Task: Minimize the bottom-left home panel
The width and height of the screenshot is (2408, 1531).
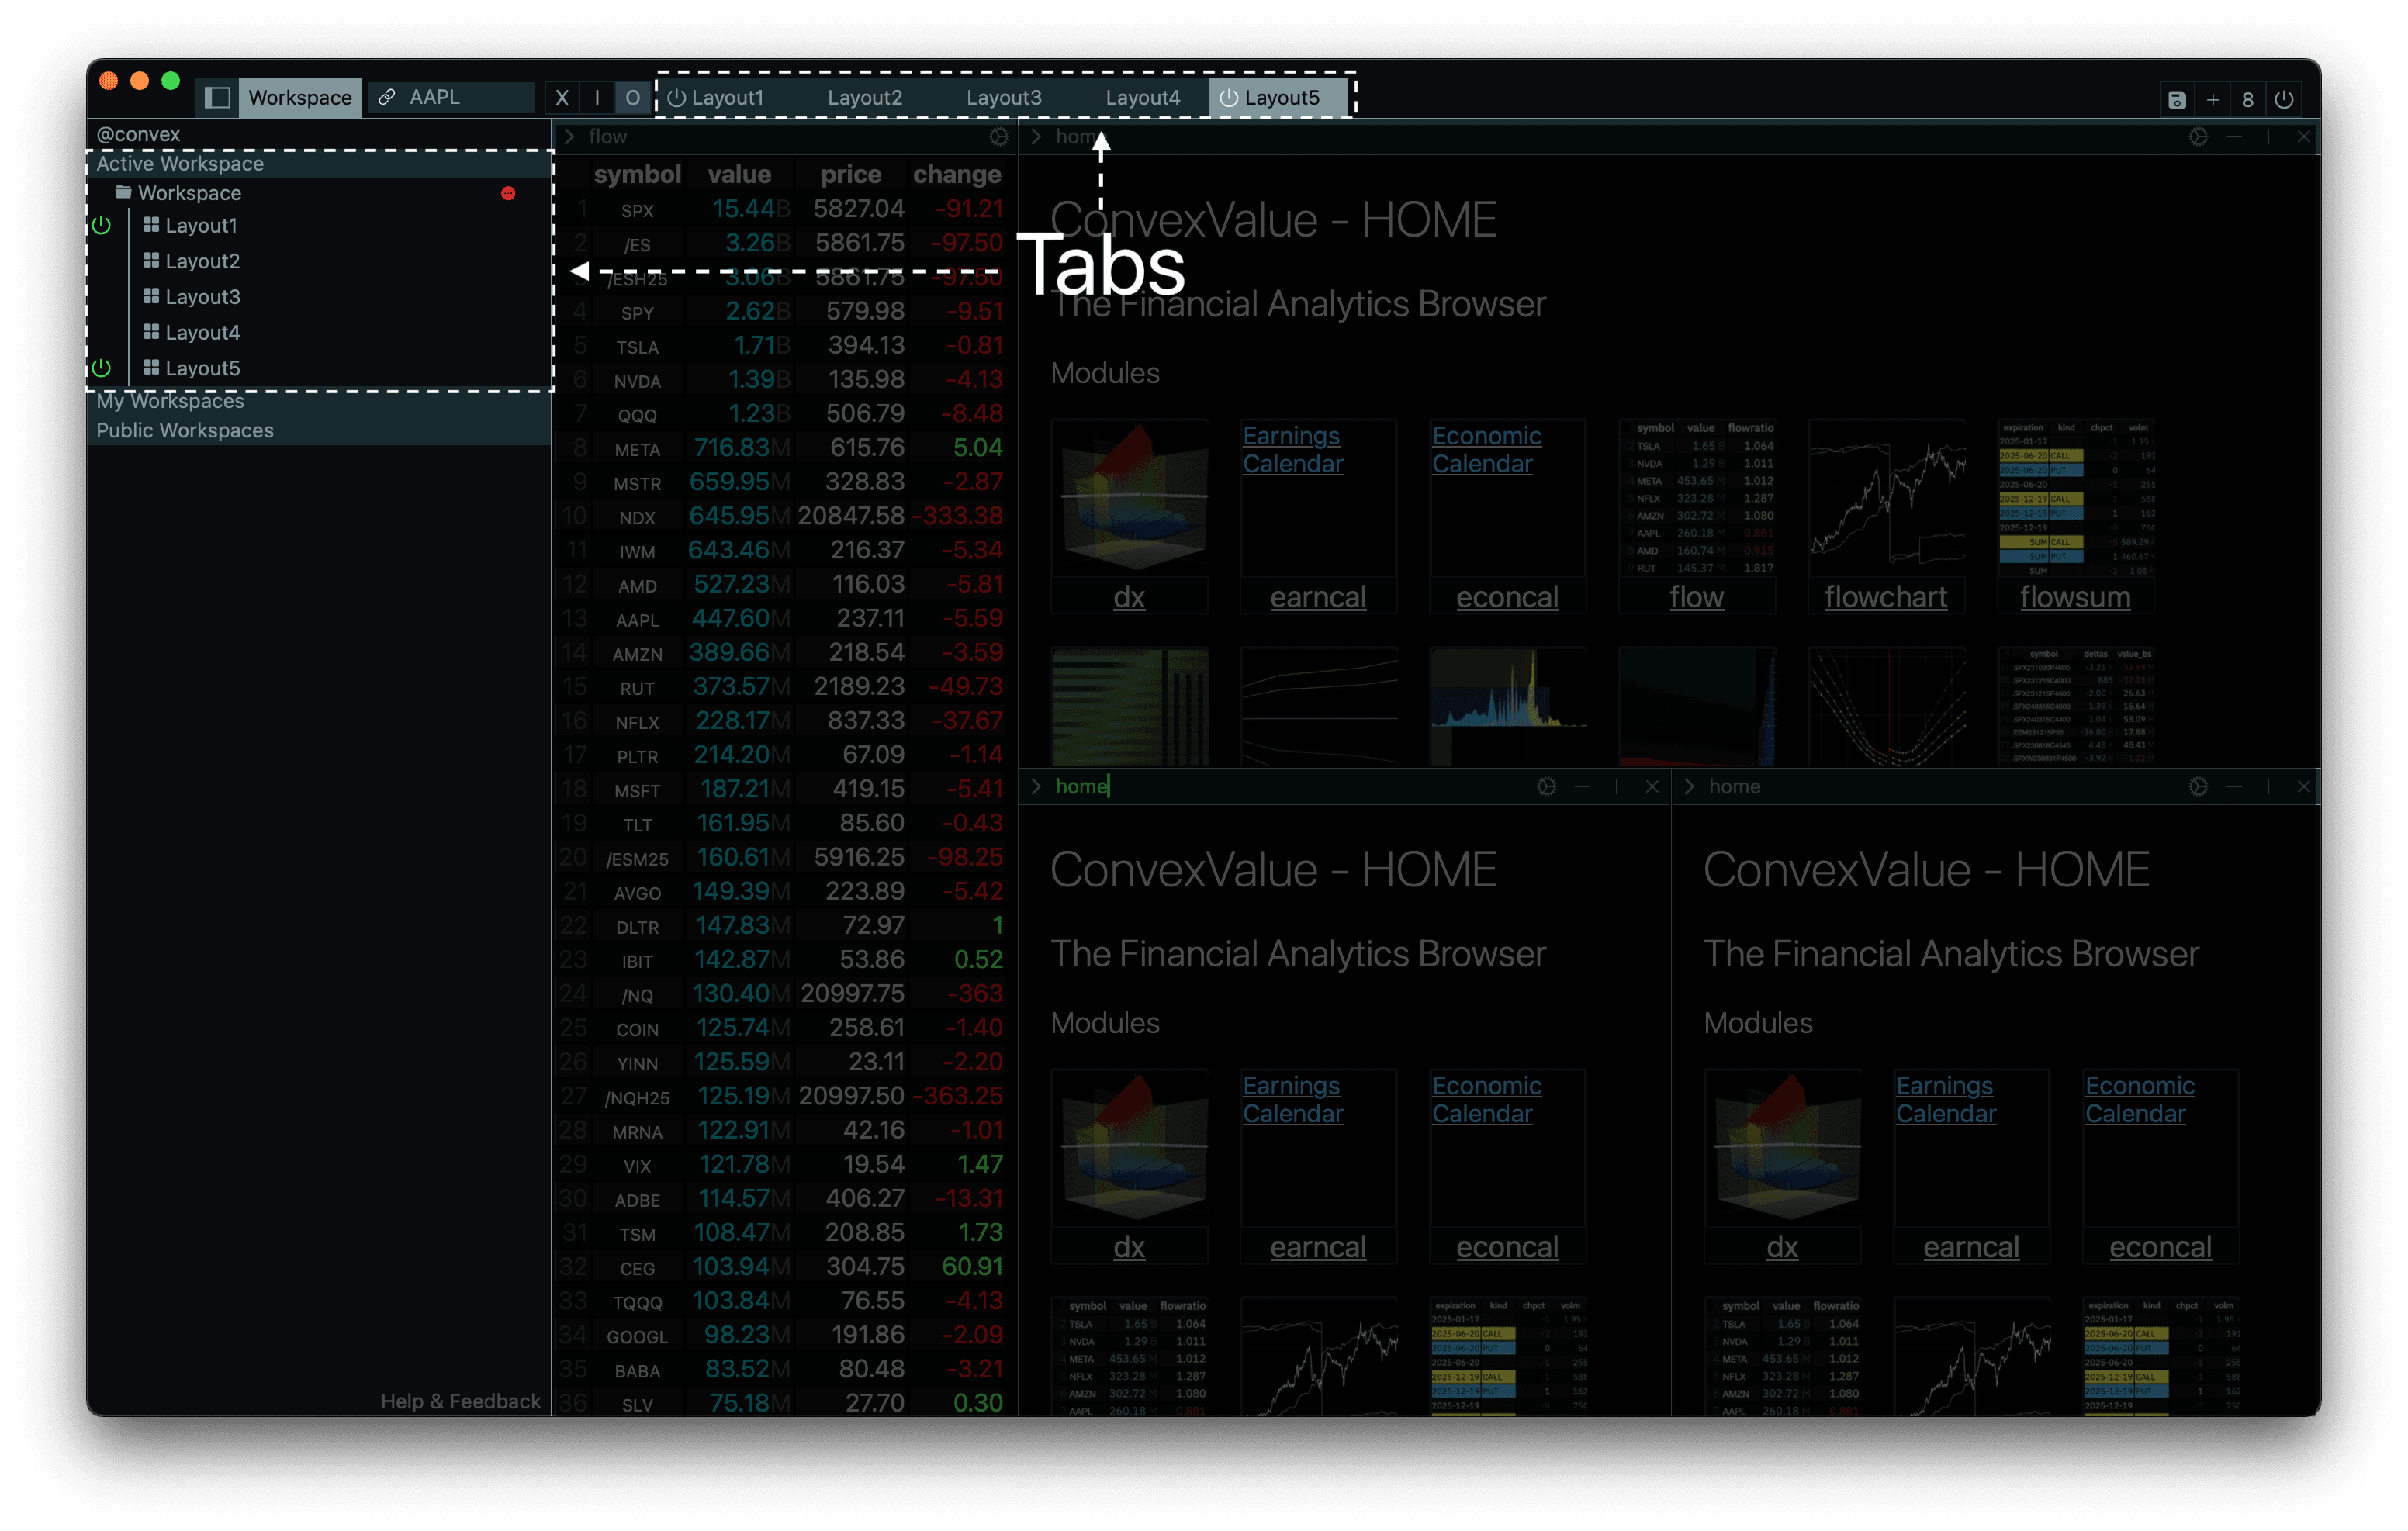Action: tap(1581, 787)
